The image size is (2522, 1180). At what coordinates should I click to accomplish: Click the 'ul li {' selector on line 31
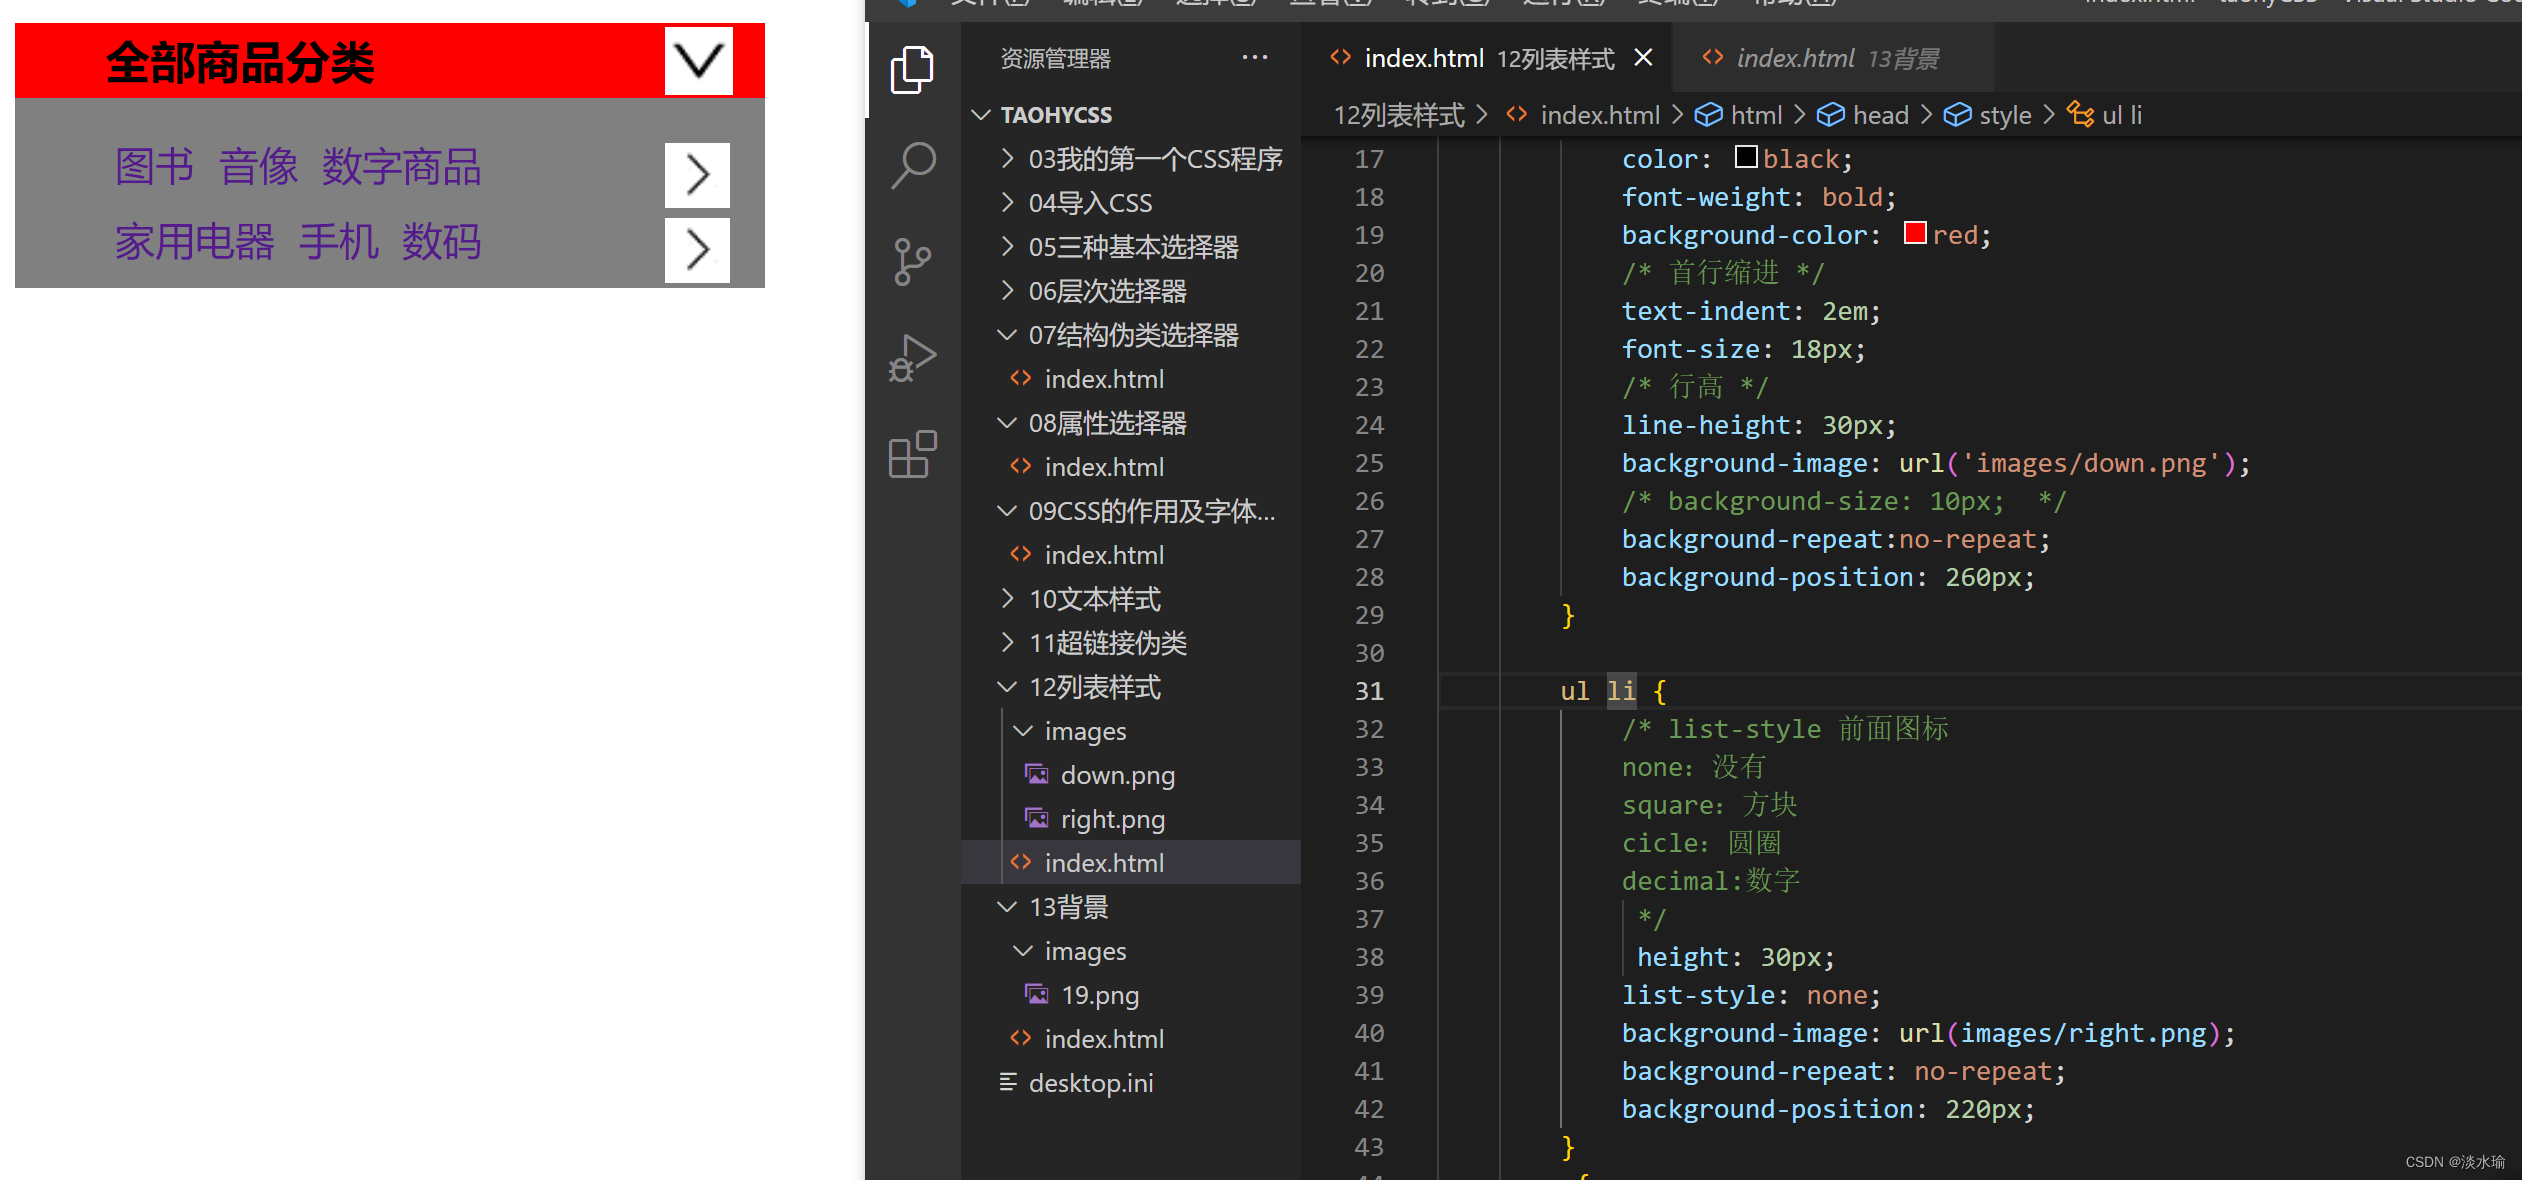coord(1614,691)
